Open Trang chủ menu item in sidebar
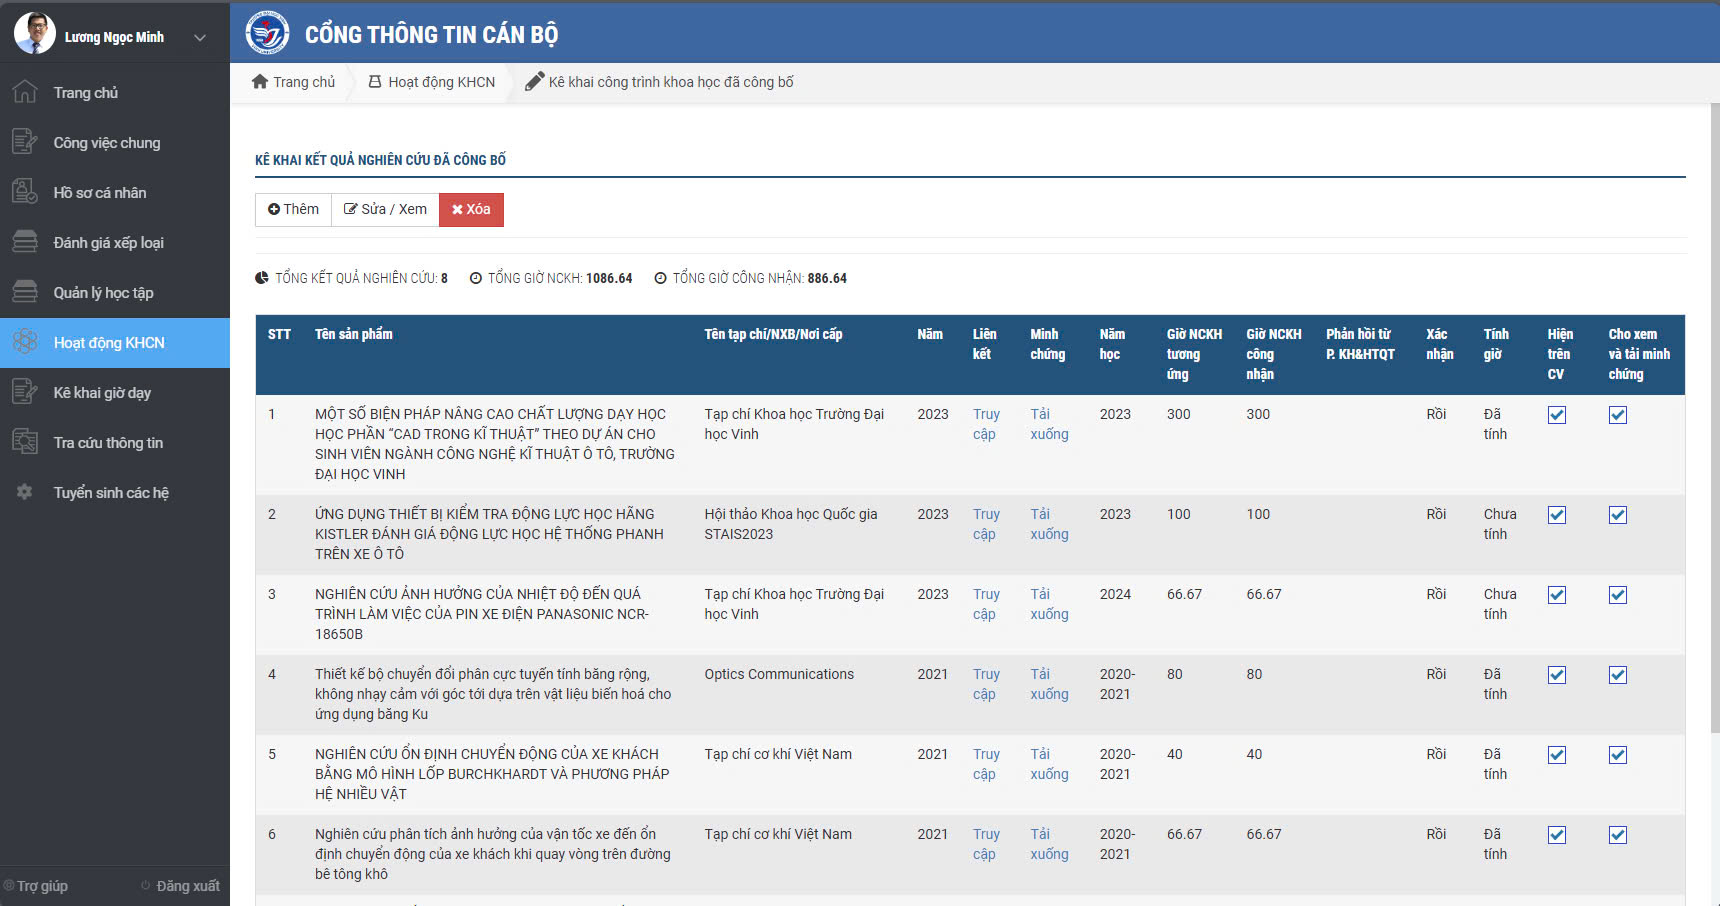The width and height of the screenshot is (1720, 906). click(x=115, y=92)
